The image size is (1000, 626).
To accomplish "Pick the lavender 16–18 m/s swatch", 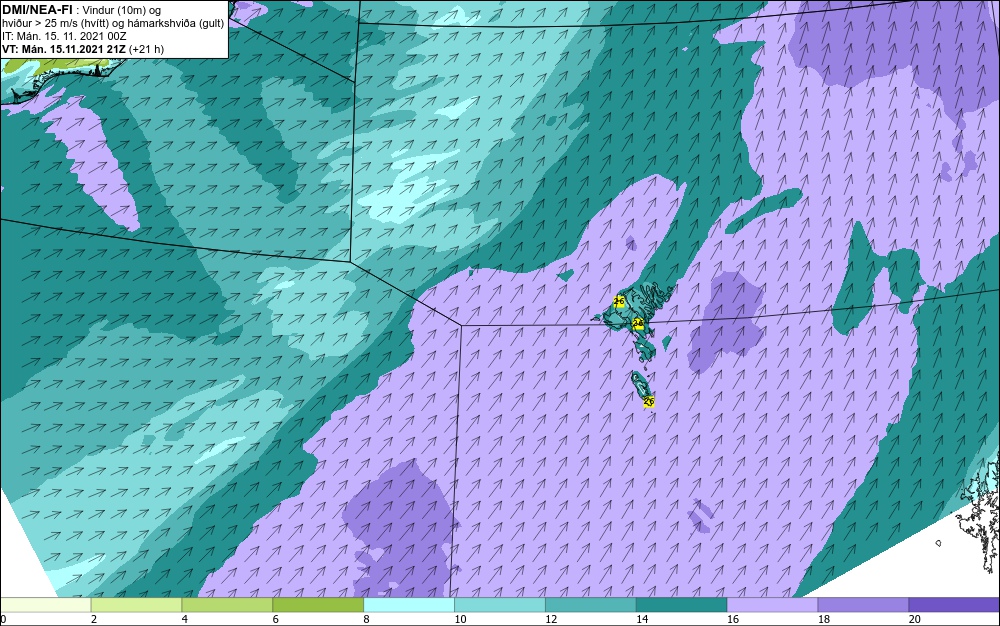I will [772, 604].
